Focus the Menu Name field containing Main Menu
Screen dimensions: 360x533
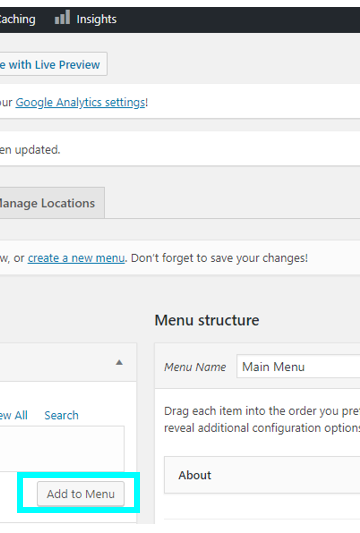click(298, 366)
